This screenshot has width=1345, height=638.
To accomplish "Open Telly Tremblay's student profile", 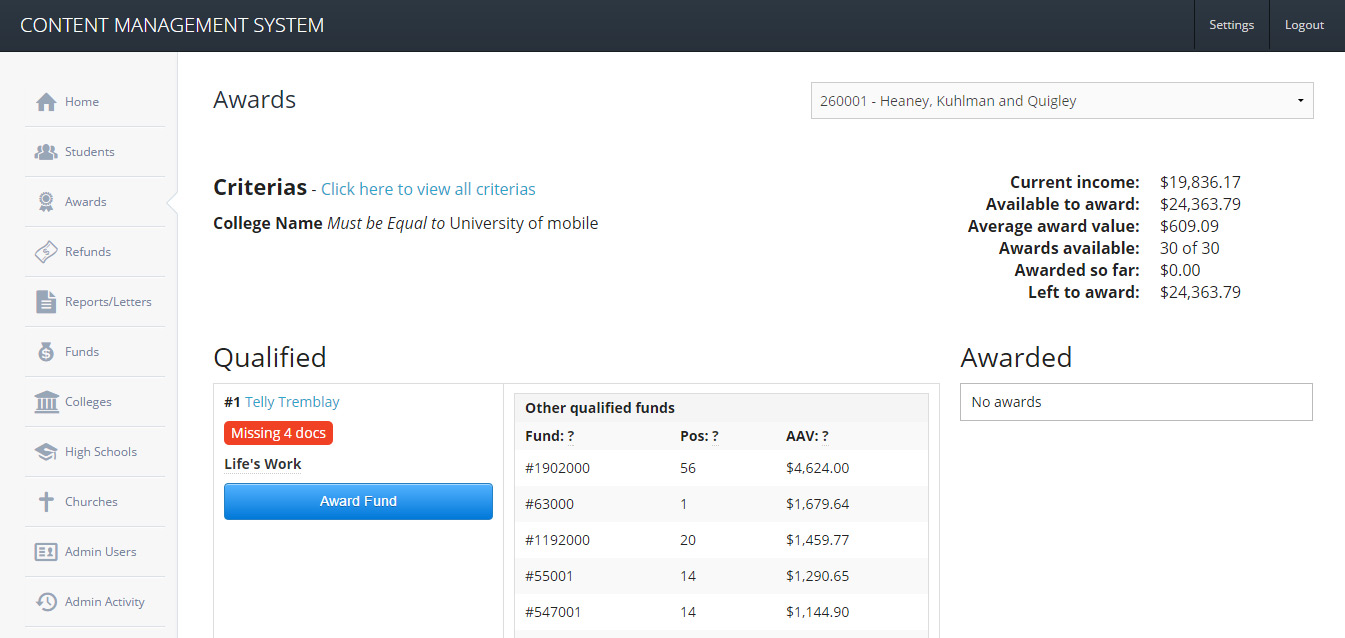I will point(292,401).
